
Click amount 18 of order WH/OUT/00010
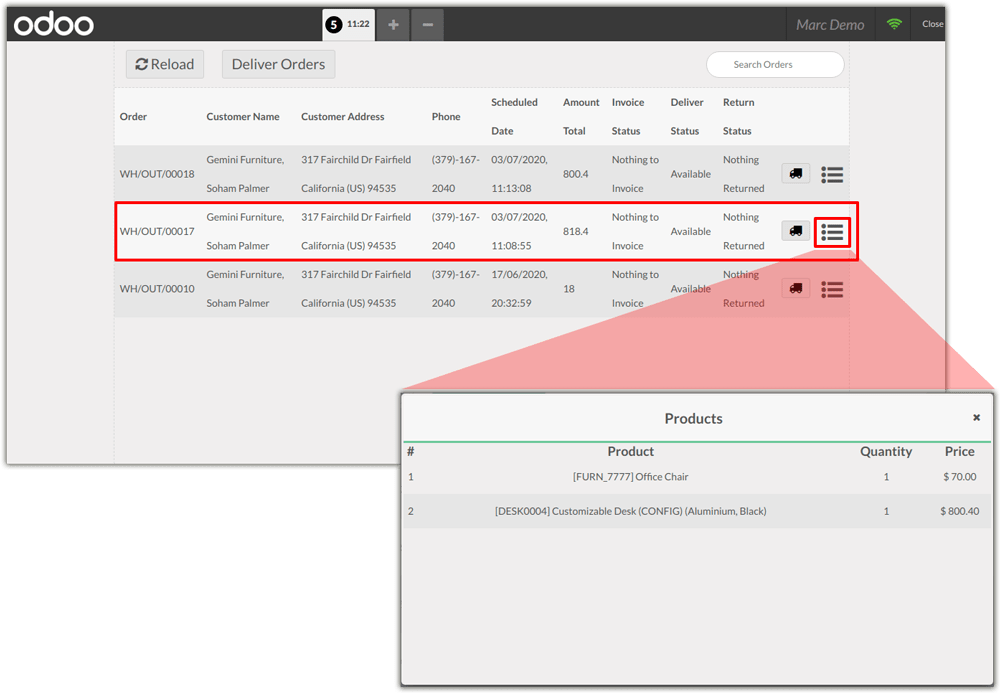click(x=569, y=289)
